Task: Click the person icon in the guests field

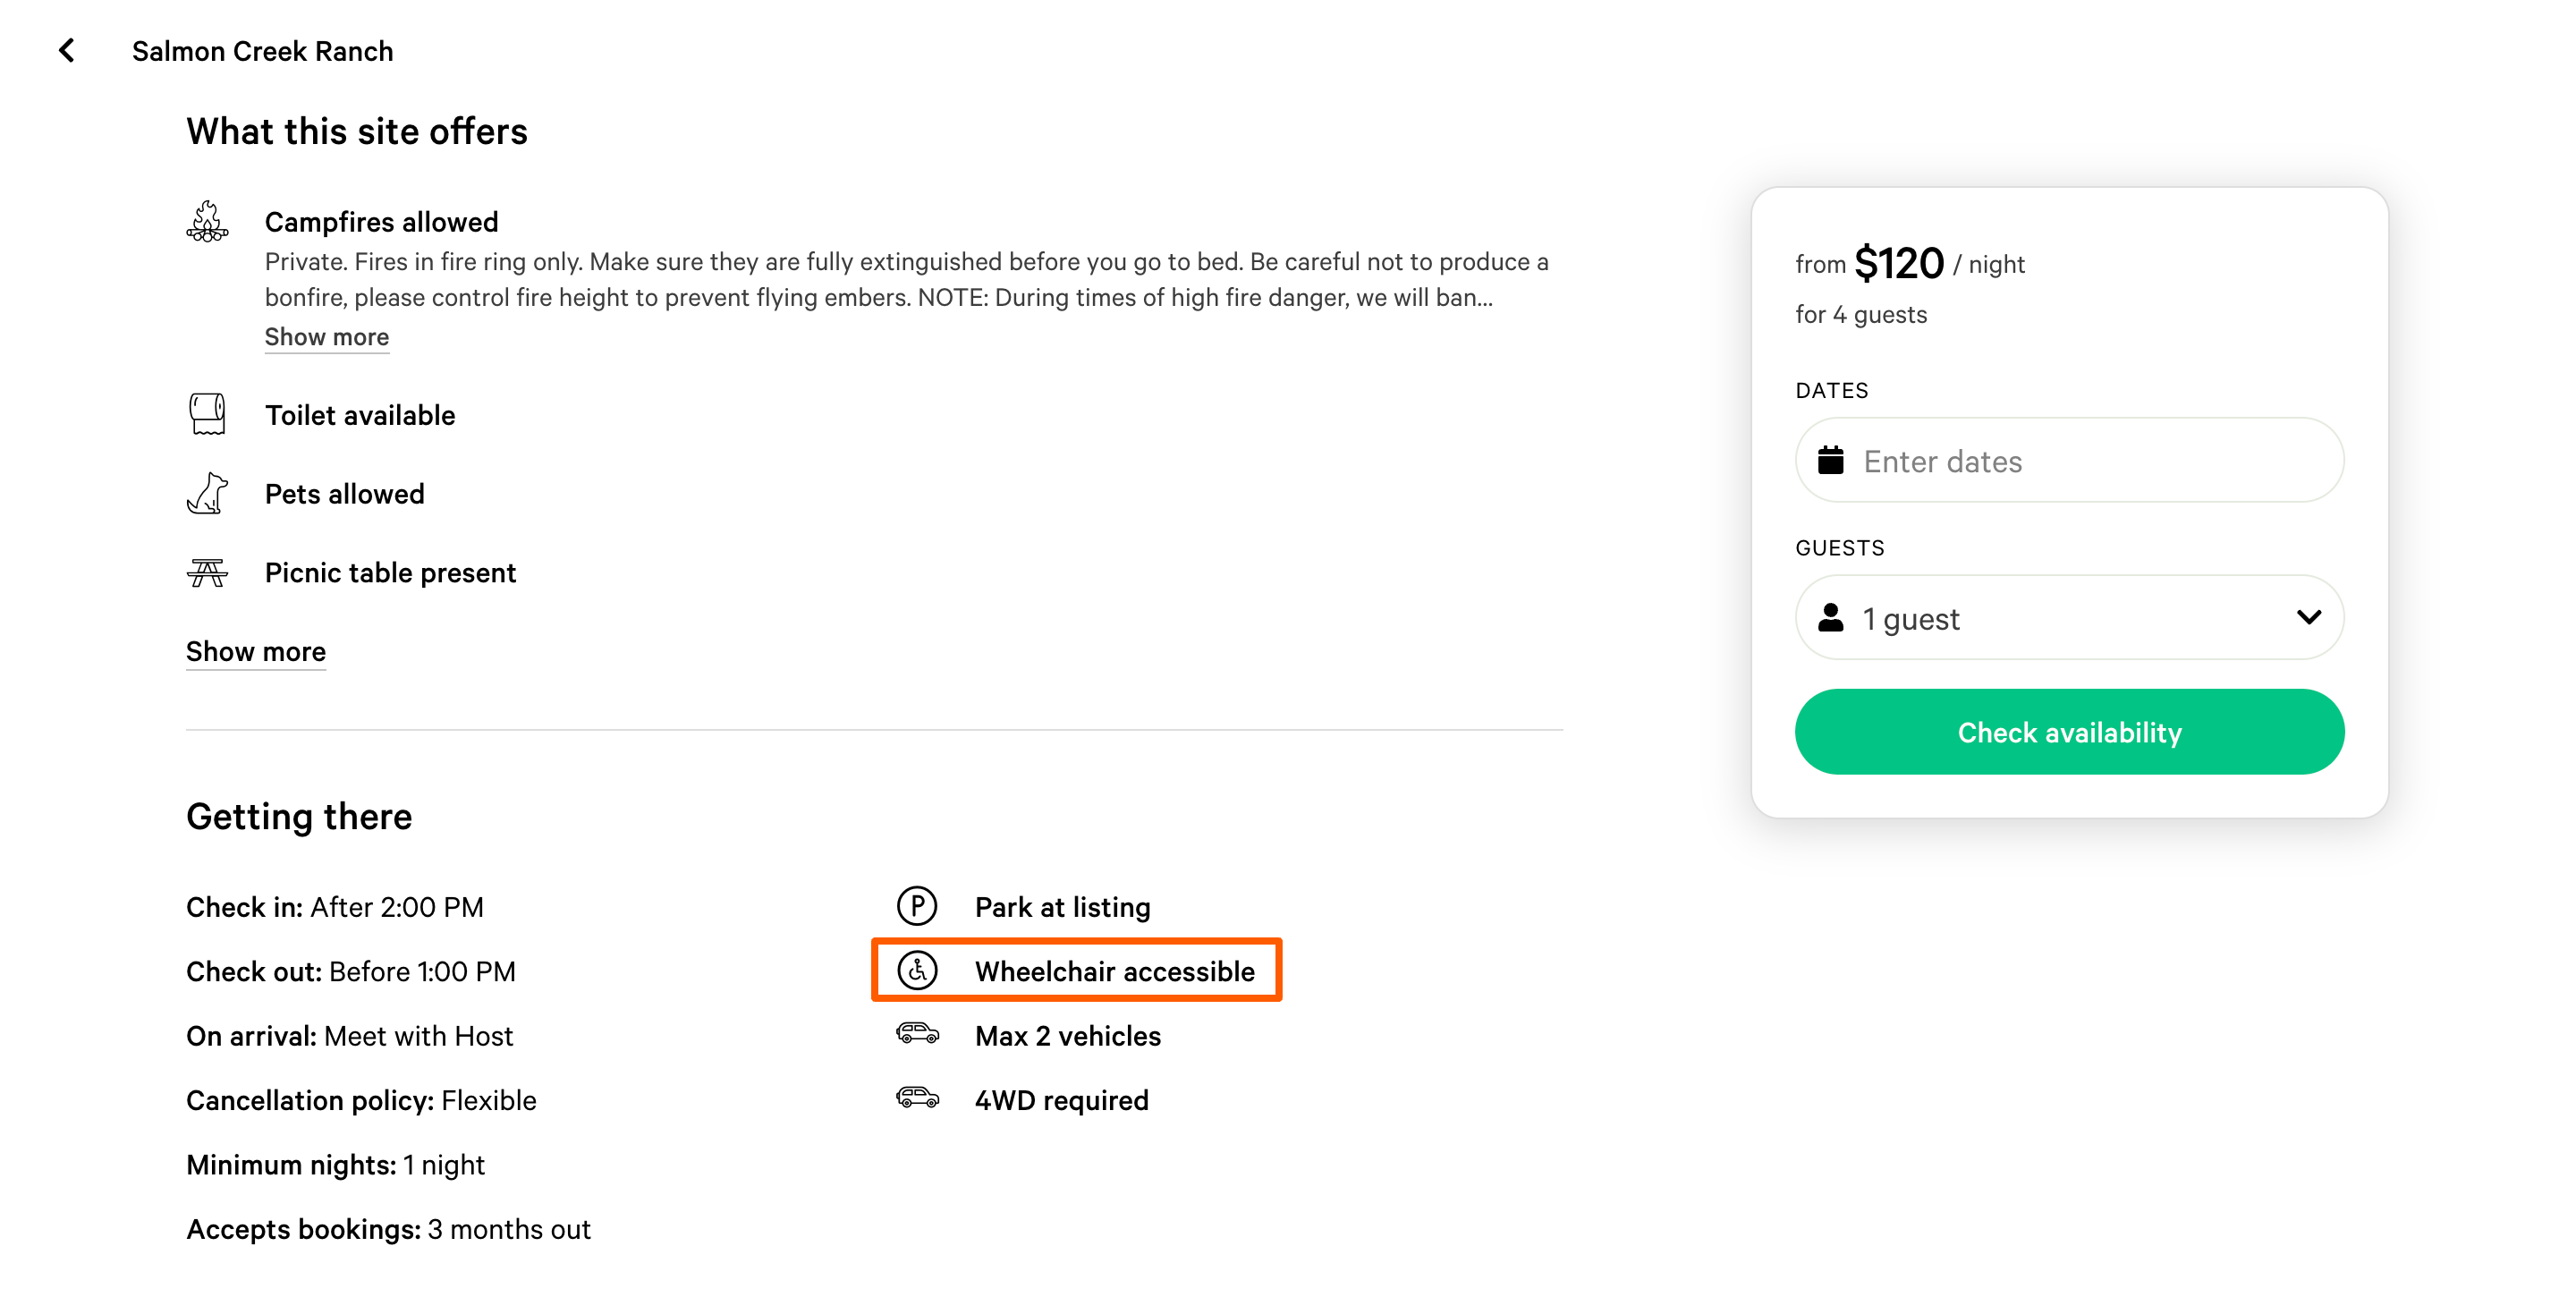Action: pos(1830,617)
